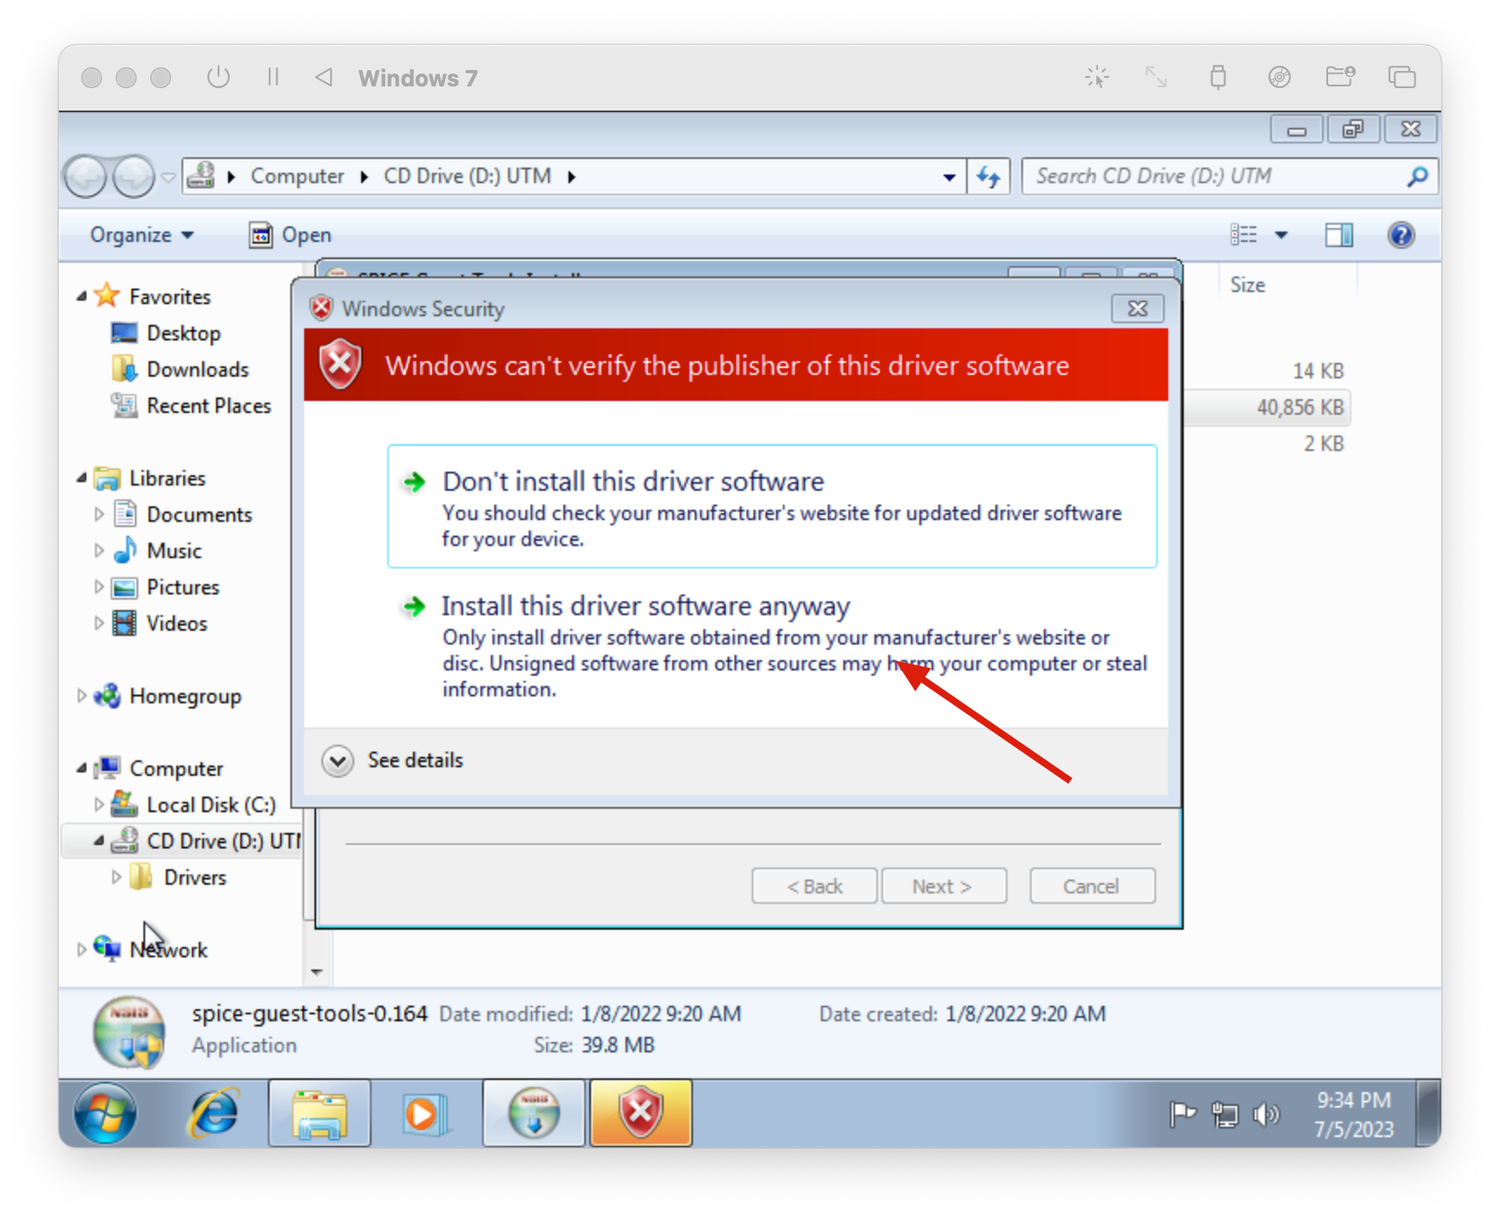
Task: Click Computer in the address breadcrumb
Action: click(x=297, y=177)
